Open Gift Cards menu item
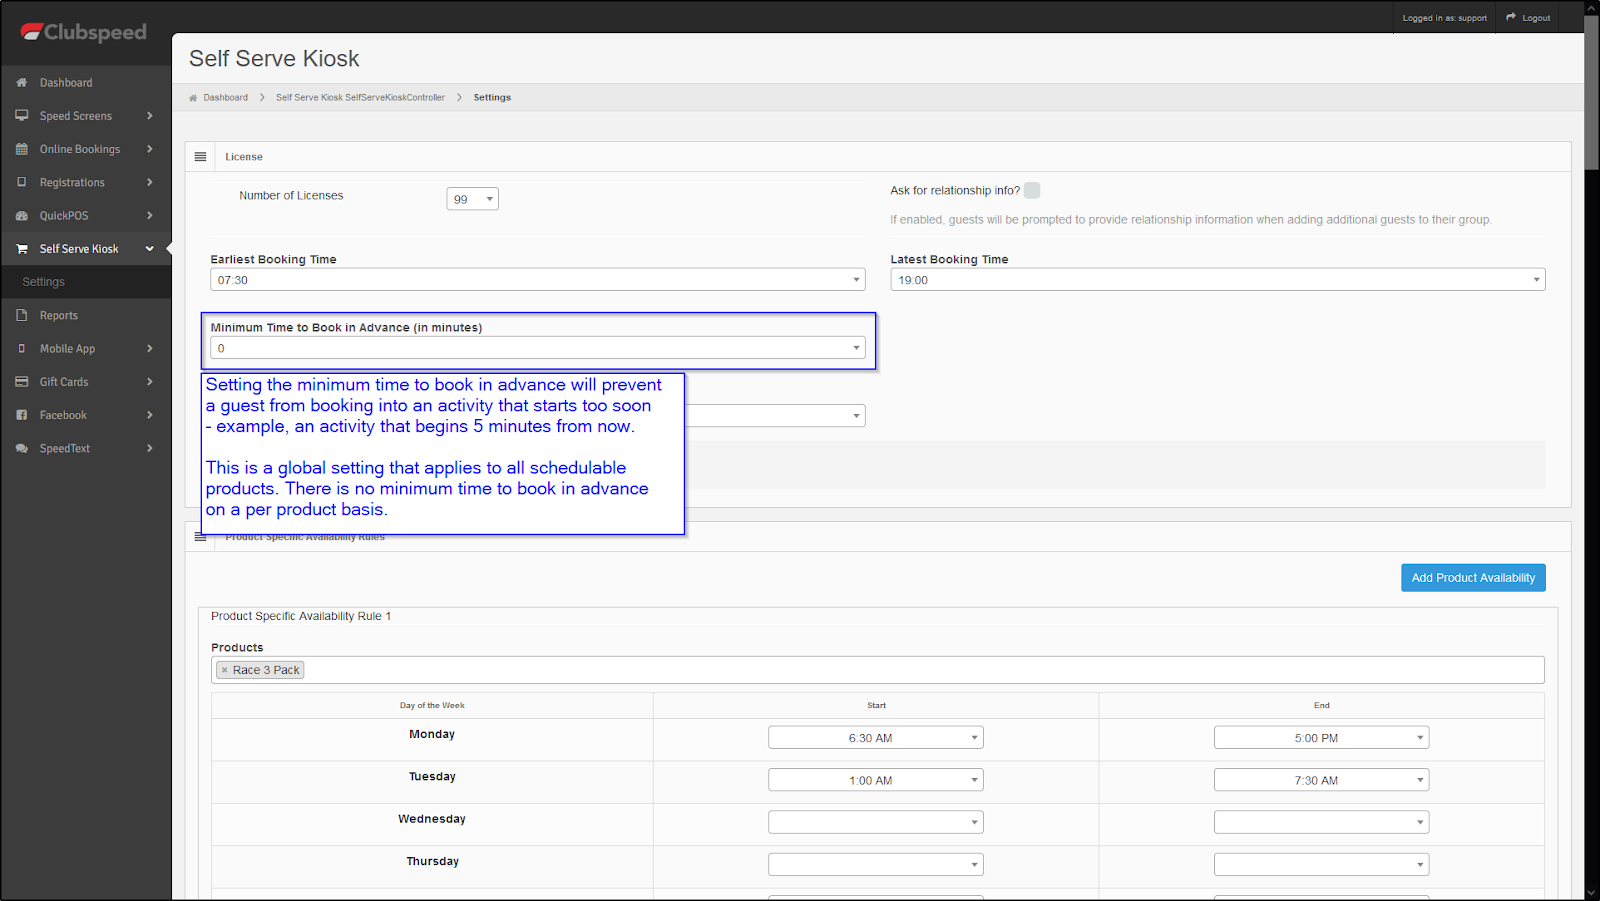1600x901 pixels. (x=86, y=382)
